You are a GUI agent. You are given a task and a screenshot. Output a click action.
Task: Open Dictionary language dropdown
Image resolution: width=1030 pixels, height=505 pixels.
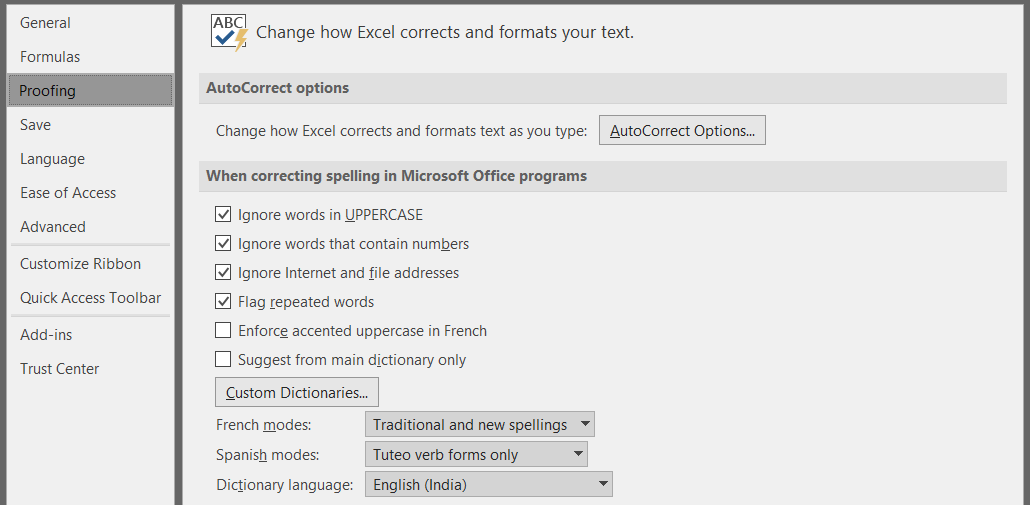pos(489,485)
